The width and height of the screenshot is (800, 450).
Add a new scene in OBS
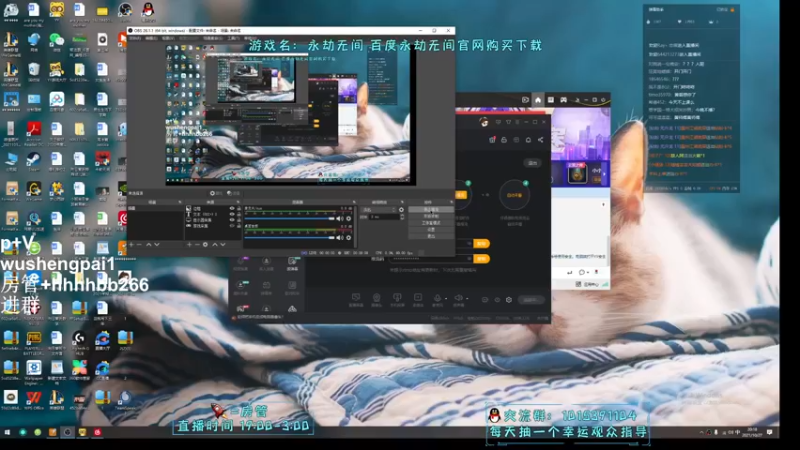(x=131, y=245)
